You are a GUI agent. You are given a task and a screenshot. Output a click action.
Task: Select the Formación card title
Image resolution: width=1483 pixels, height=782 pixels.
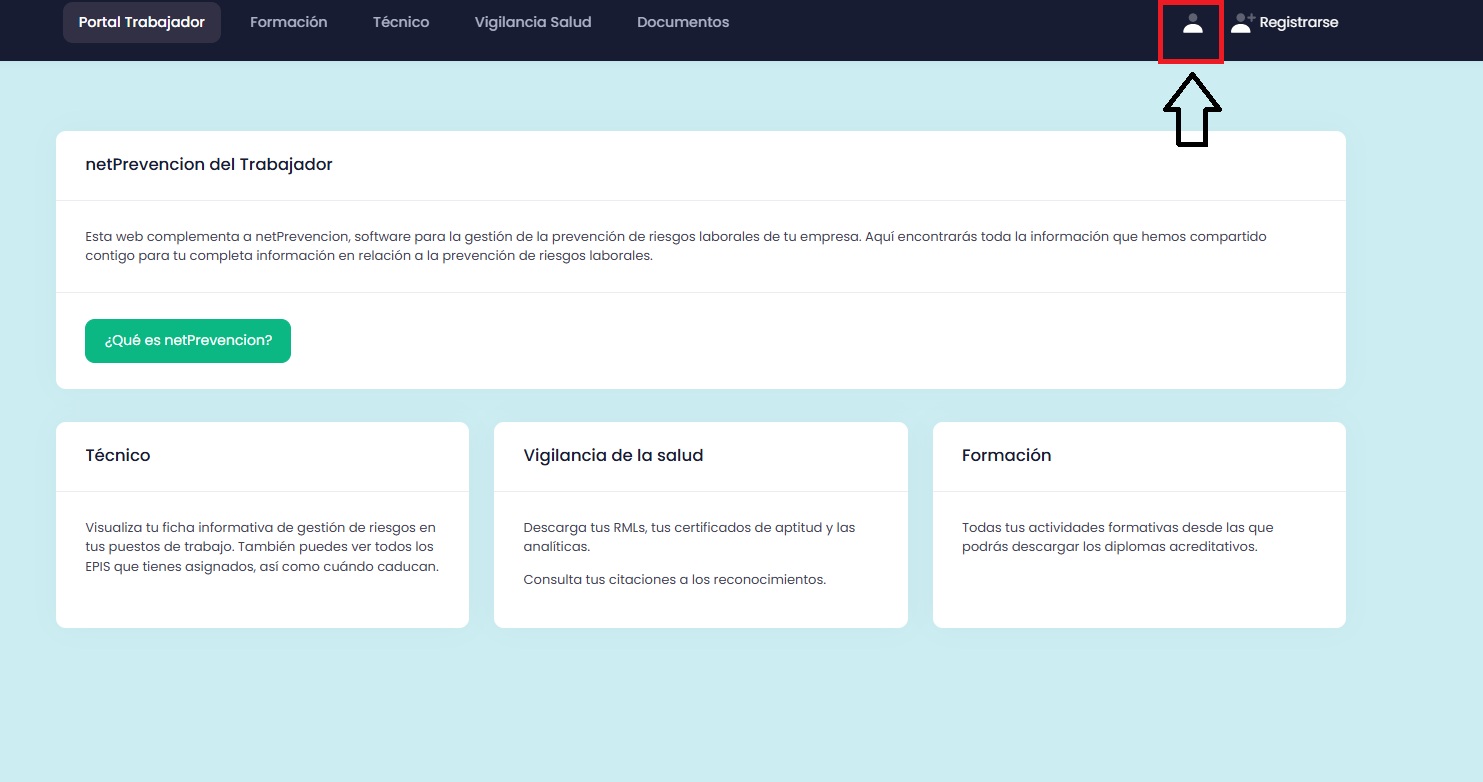(1006, 455)
